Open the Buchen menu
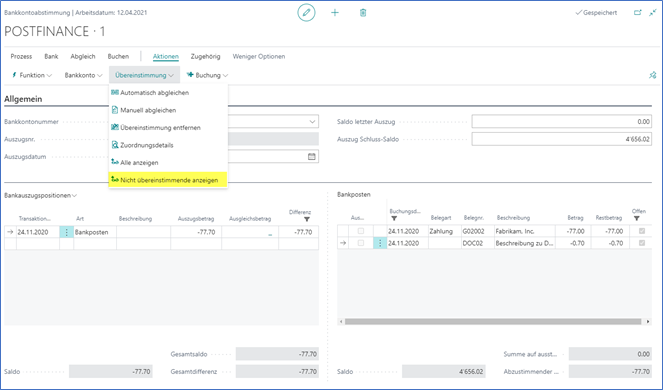This screenshot has height=390, width=663. (118, 56)
